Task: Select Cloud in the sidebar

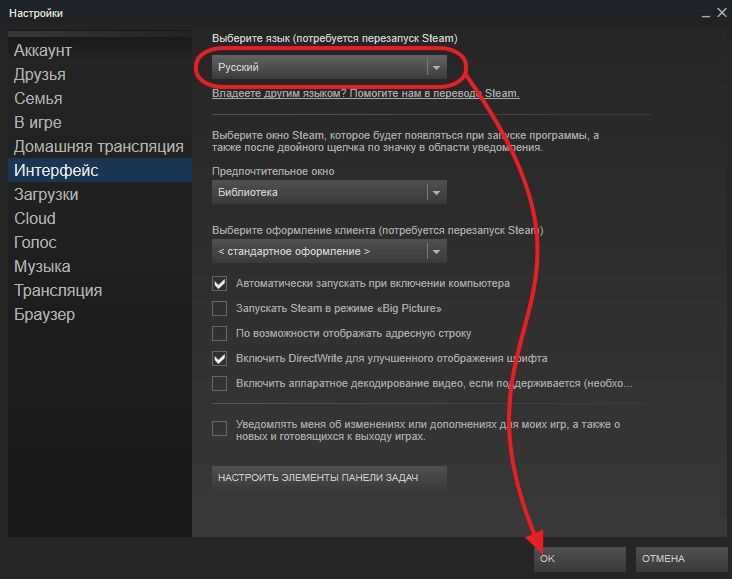Action: tap(99, 219)
